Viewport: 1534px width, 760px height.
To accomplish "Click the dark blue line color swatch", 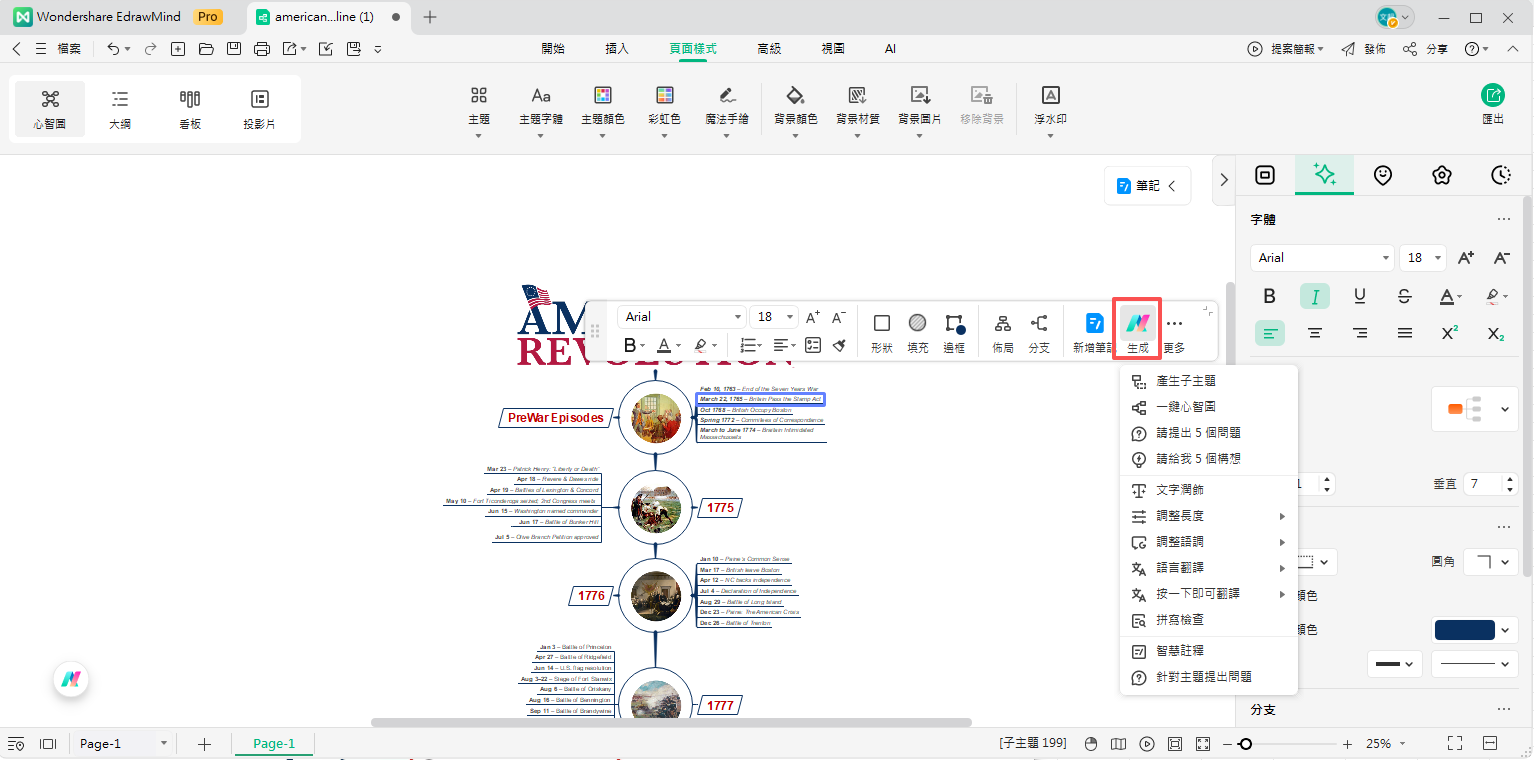I will (x=1464, y=630).
